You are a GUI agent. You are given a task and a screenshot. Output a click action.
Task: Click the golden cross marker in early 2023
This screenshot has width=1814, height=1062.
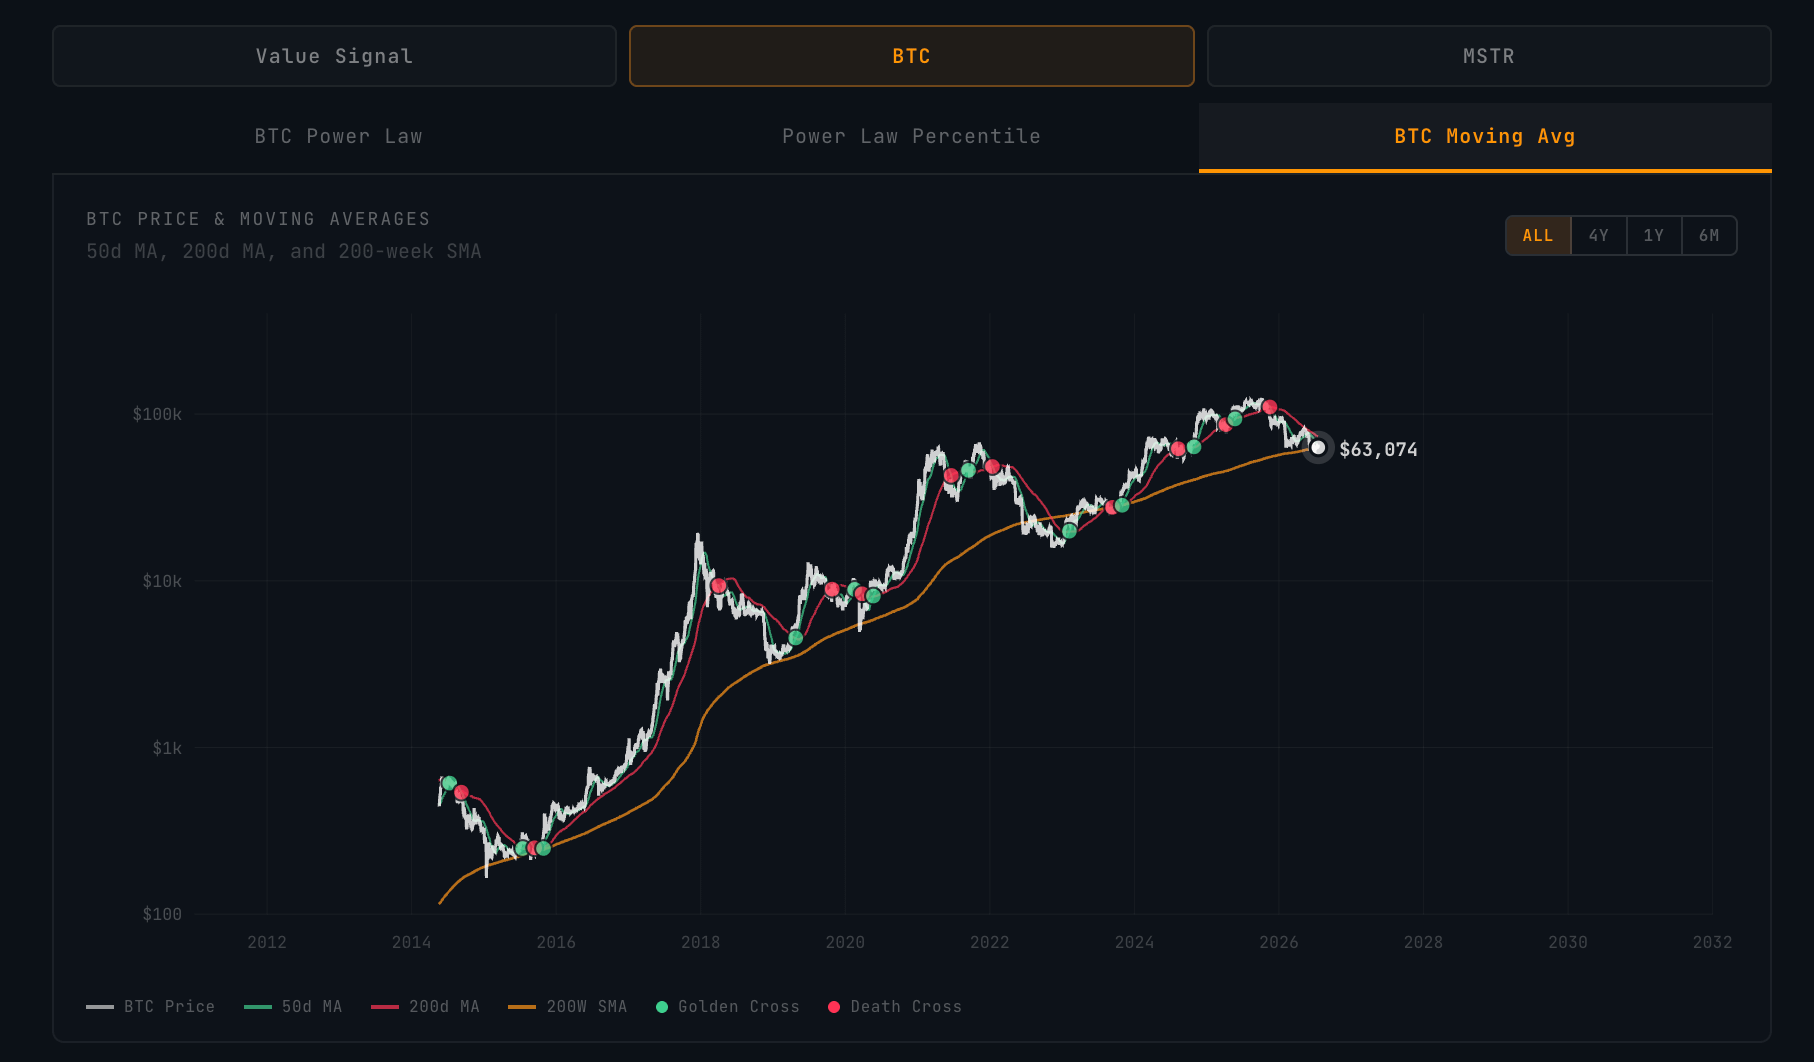coord(1069,531)
